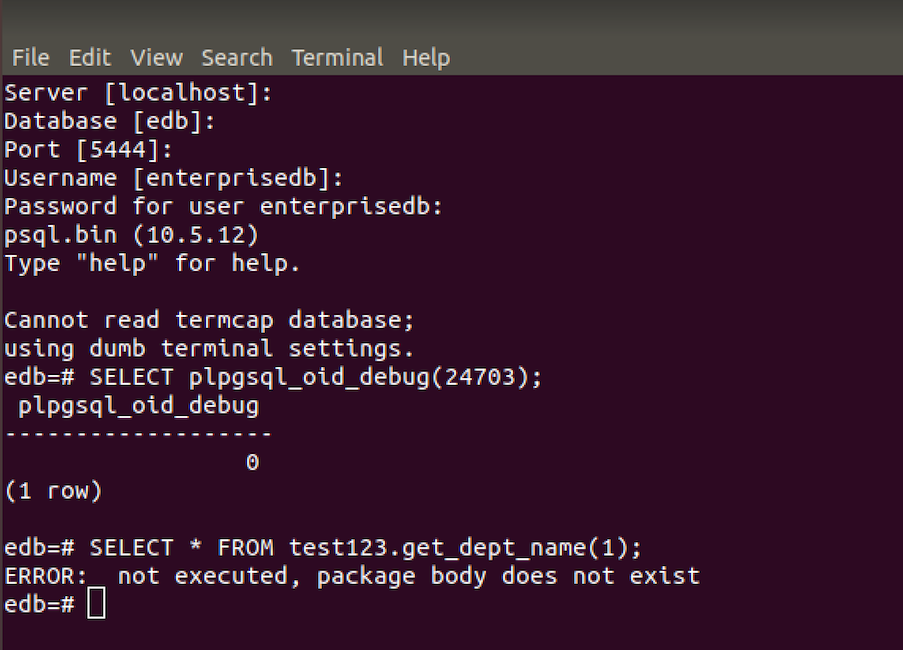Click the ERROR package body message line
Viewport: 903px width, 650px height.
(x=352, y=576)
